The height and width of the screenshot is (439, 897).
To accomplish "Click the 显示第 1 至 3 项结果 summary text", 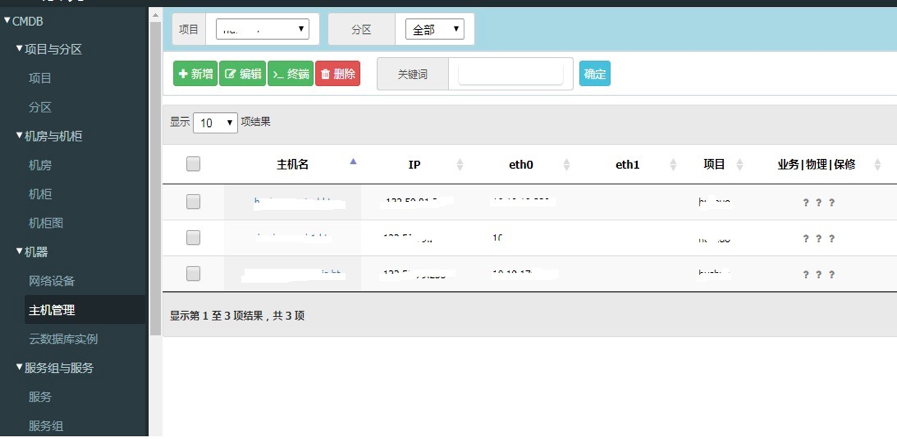I will (x=237, y=316).
